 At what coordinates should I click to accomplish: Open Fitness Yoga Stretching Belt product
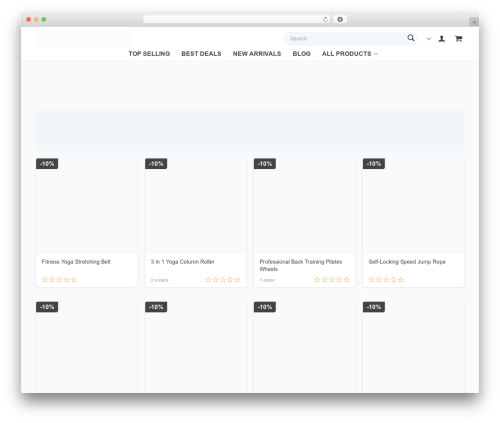[76, 262]
